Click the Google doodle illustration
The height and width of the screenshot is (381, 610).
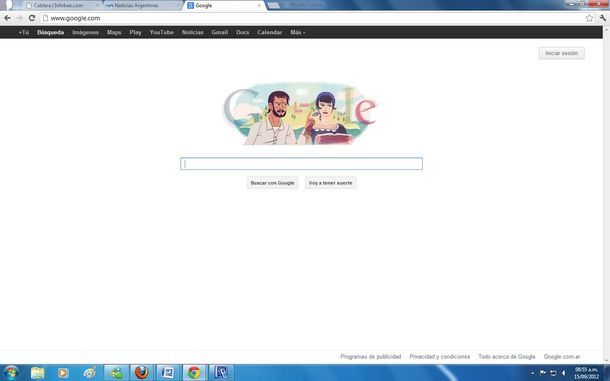(x=300, y=113)
